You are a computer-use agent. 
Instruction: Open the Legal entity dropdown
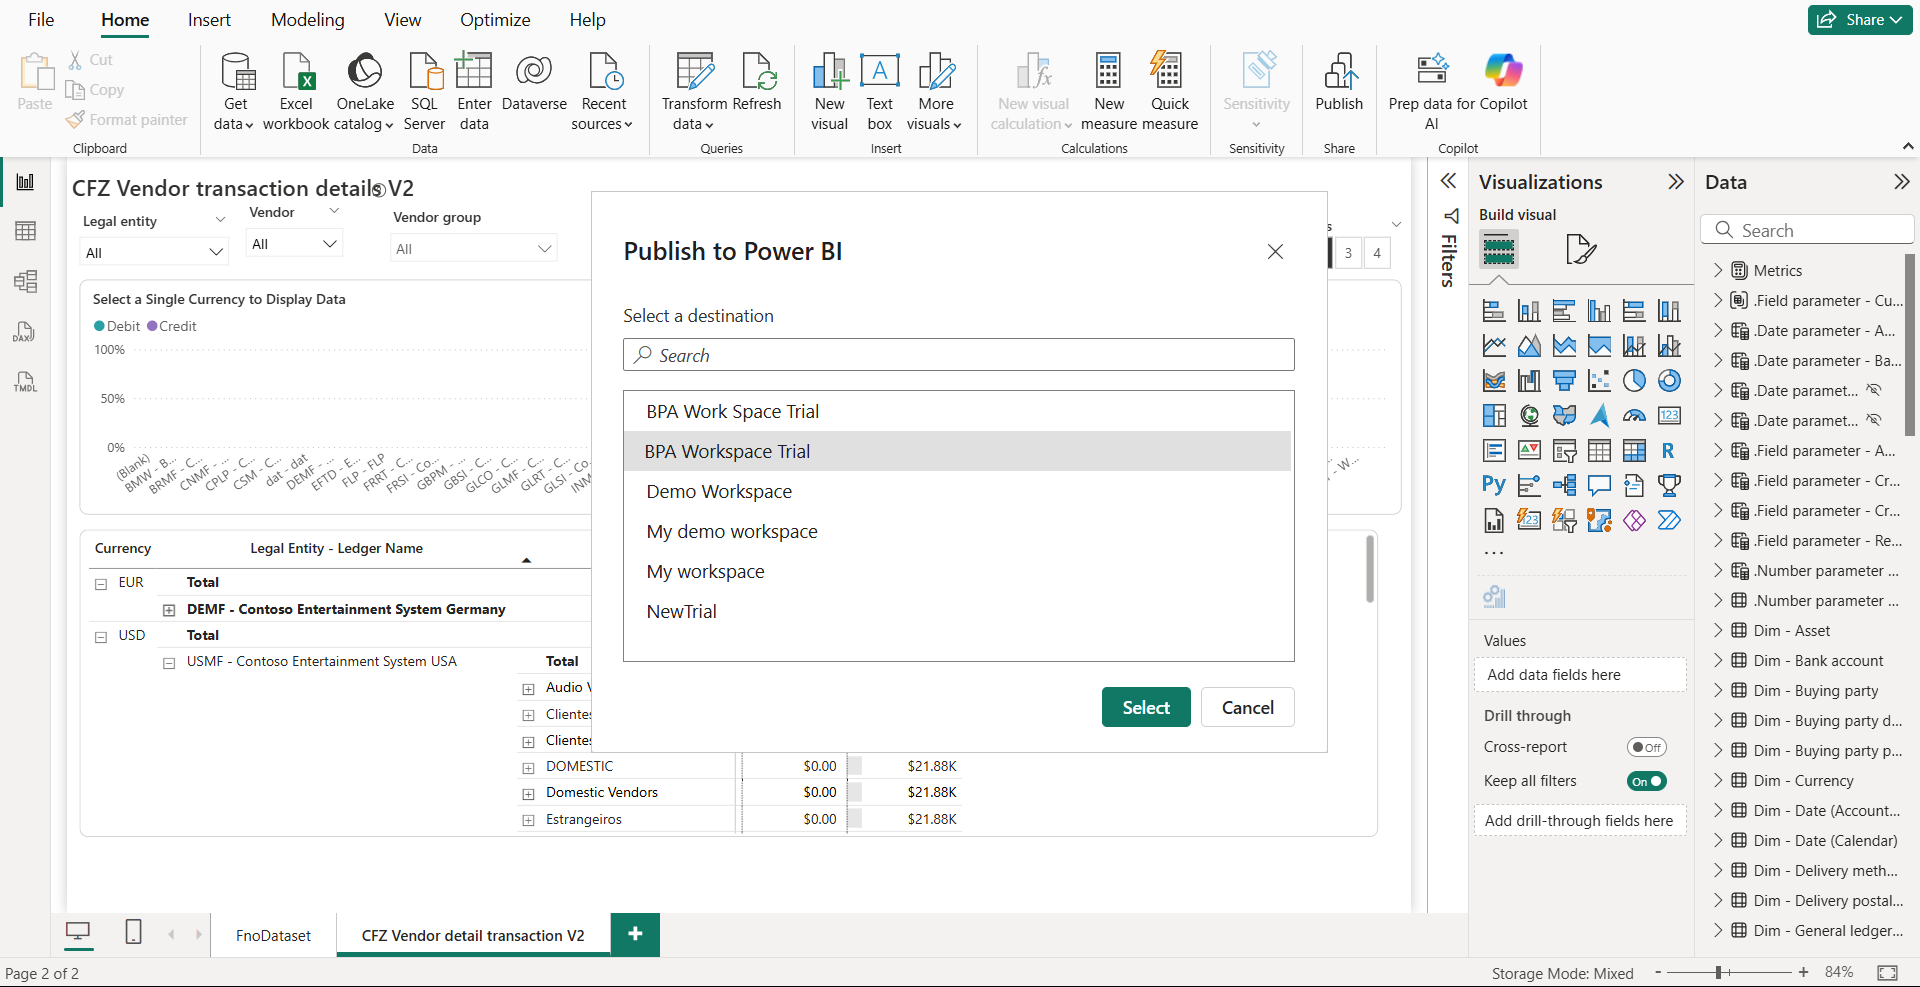(x=154, y=252)
